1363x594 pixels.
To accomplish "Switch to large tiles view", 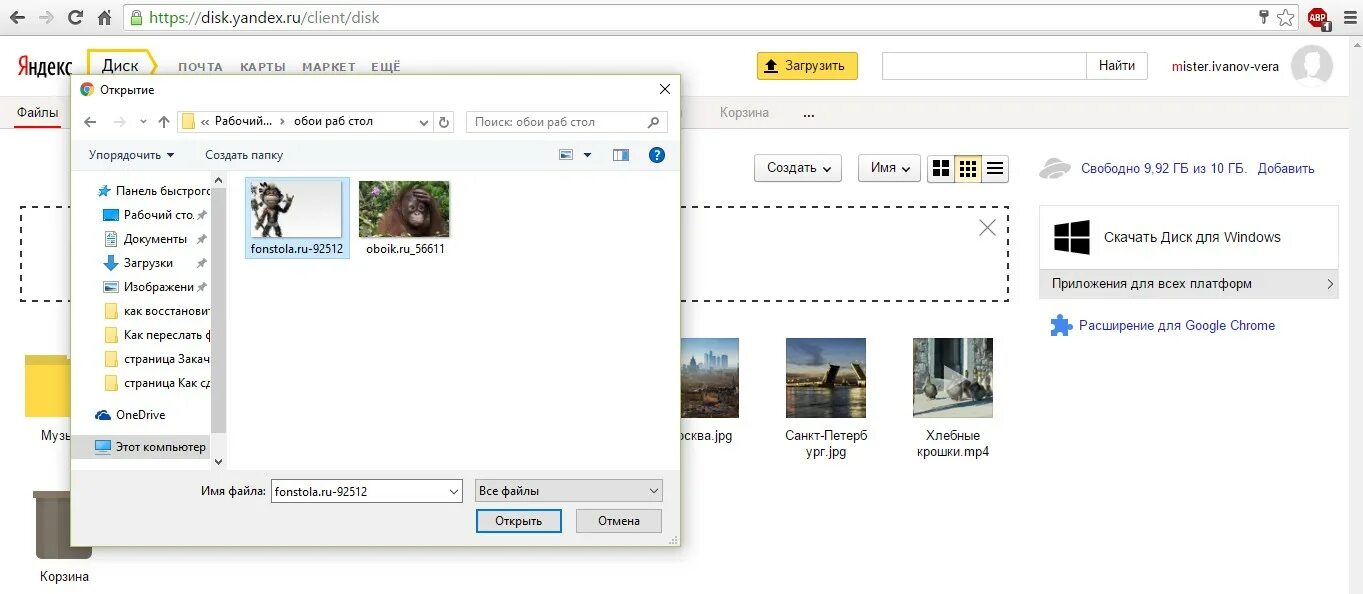I will tap(941, 169).
